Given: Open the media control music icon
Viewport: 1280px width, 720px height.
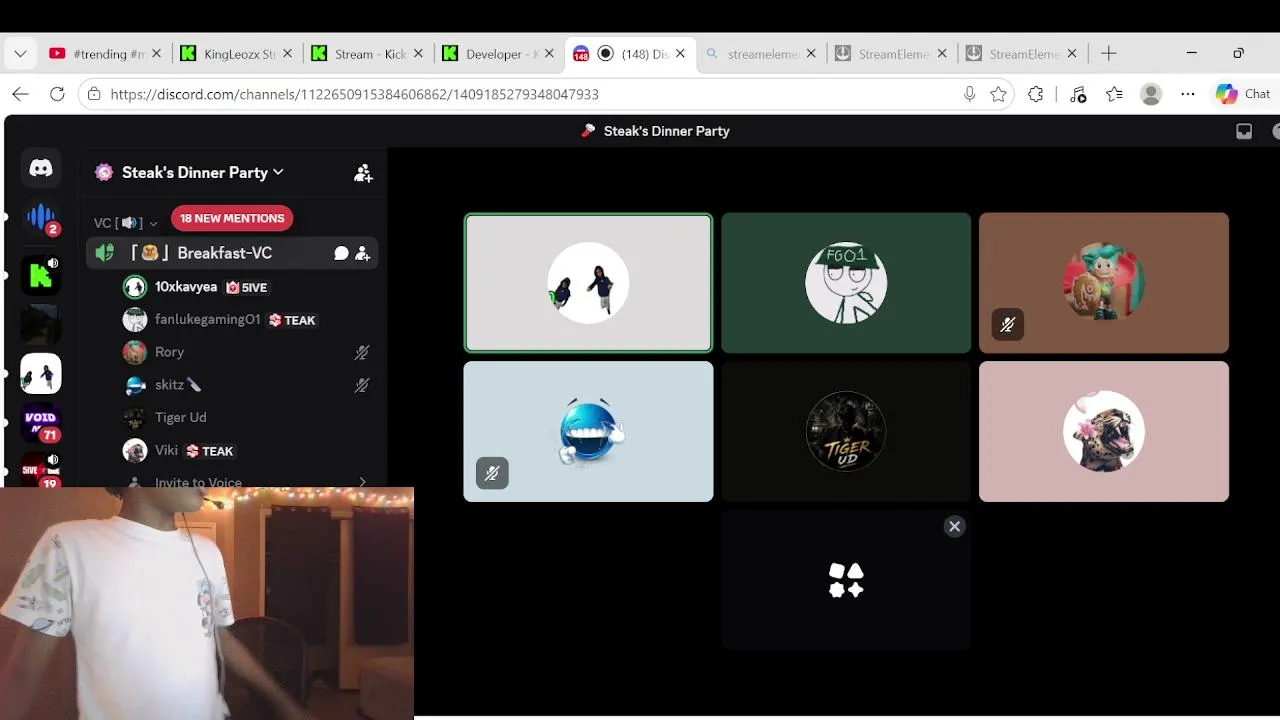Looking at the screenshot, I should (1077, 94).
